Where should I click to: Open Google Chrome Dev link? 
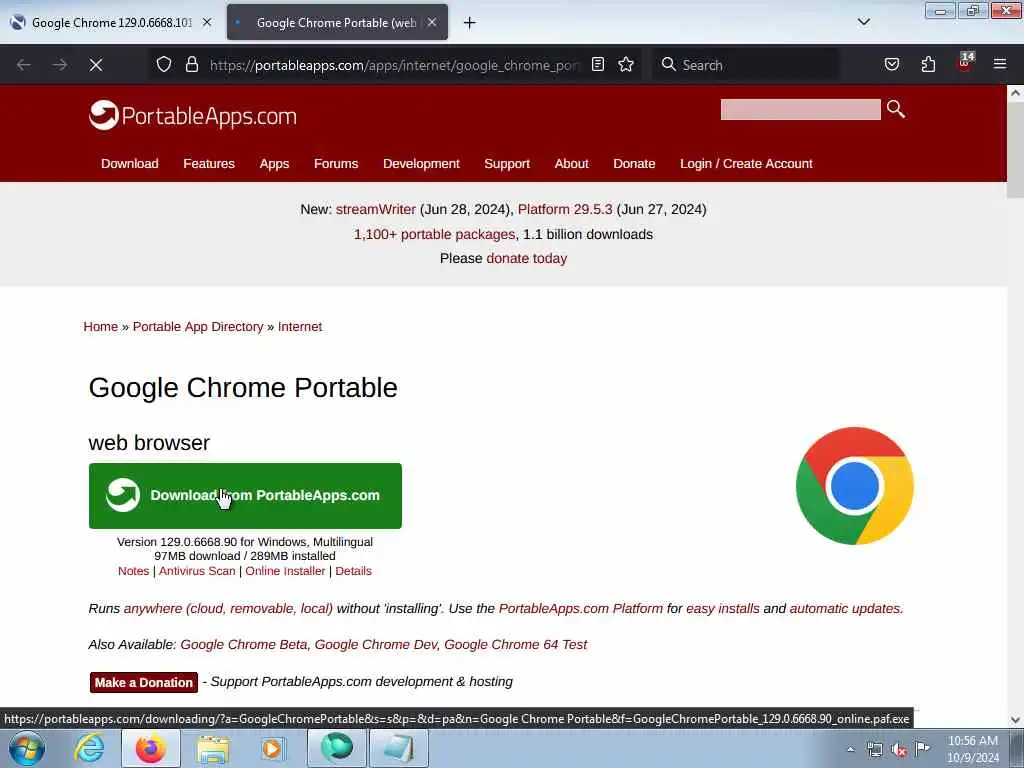tap(376, 645)
